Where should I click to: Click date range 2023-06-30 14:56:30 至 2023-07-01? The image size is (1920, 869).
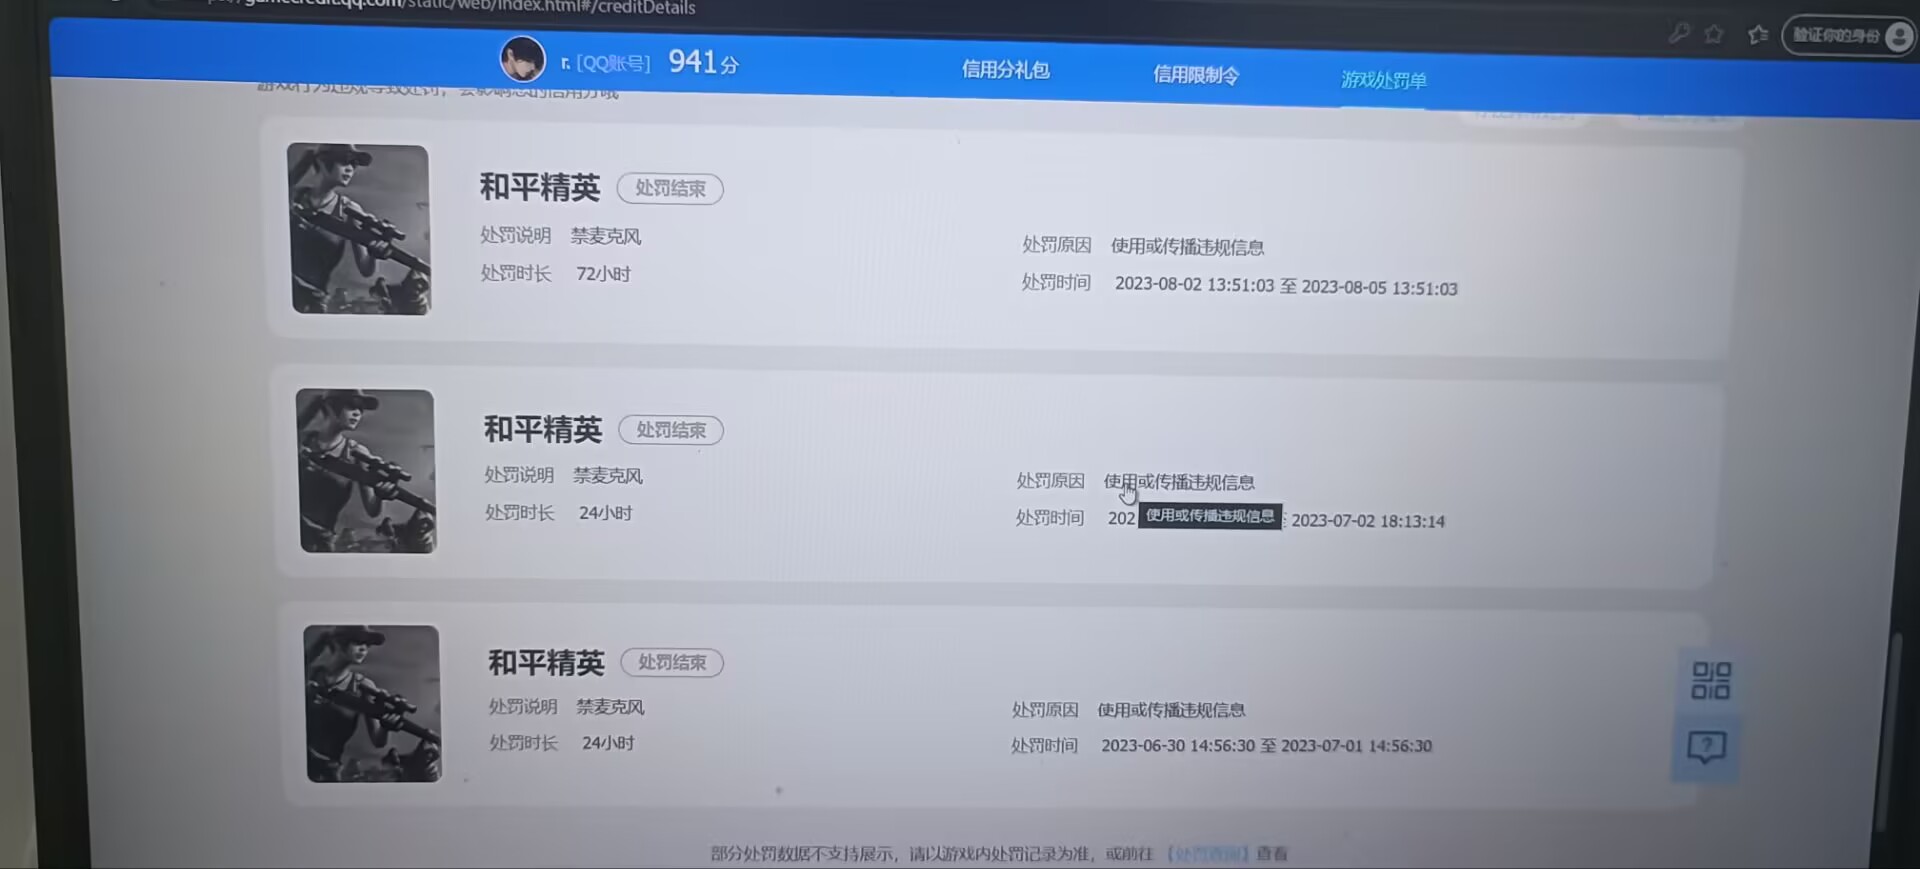[1266, 746]
